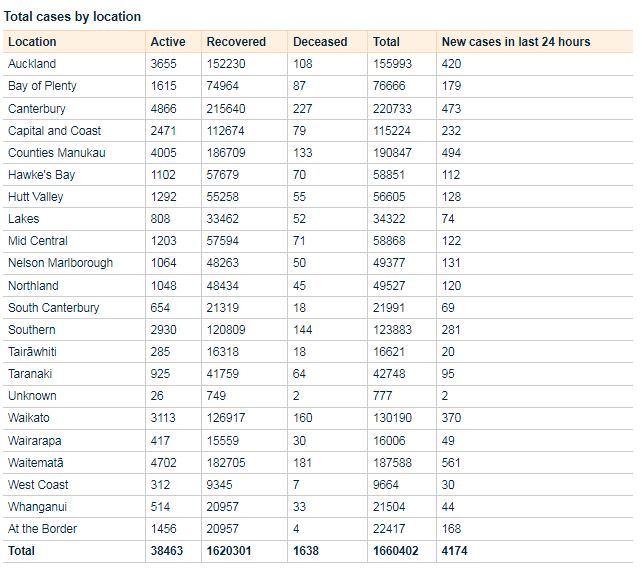Click the At the Border location cell
Screen dimensions: 642x584
pos(42,529)
